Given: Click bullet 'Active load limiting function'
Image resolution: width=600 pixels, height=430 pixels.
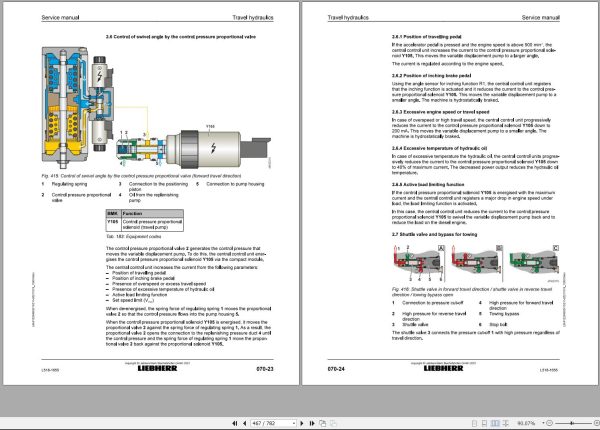Looking at the screenshot, I should click(x=139, y=295).
